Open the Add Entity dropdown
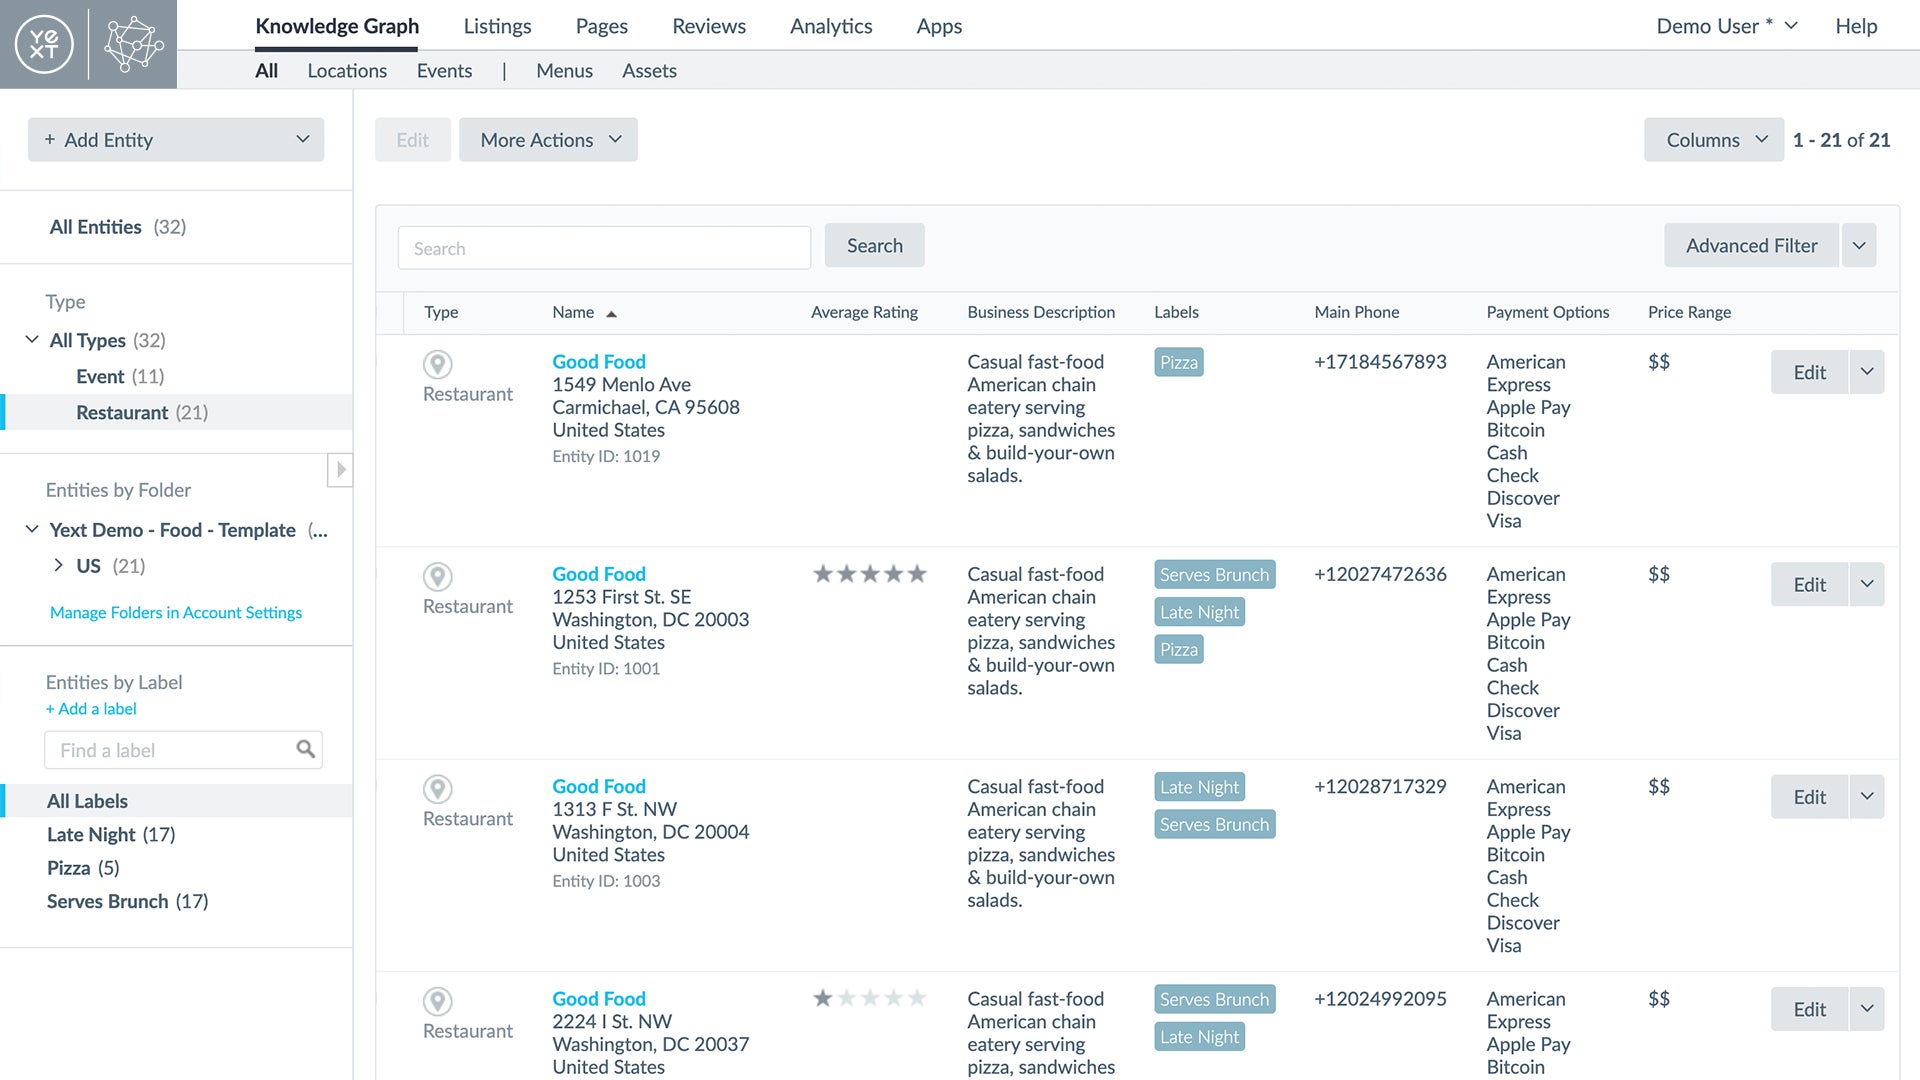1920x1080 pixels. click(303, 139)
